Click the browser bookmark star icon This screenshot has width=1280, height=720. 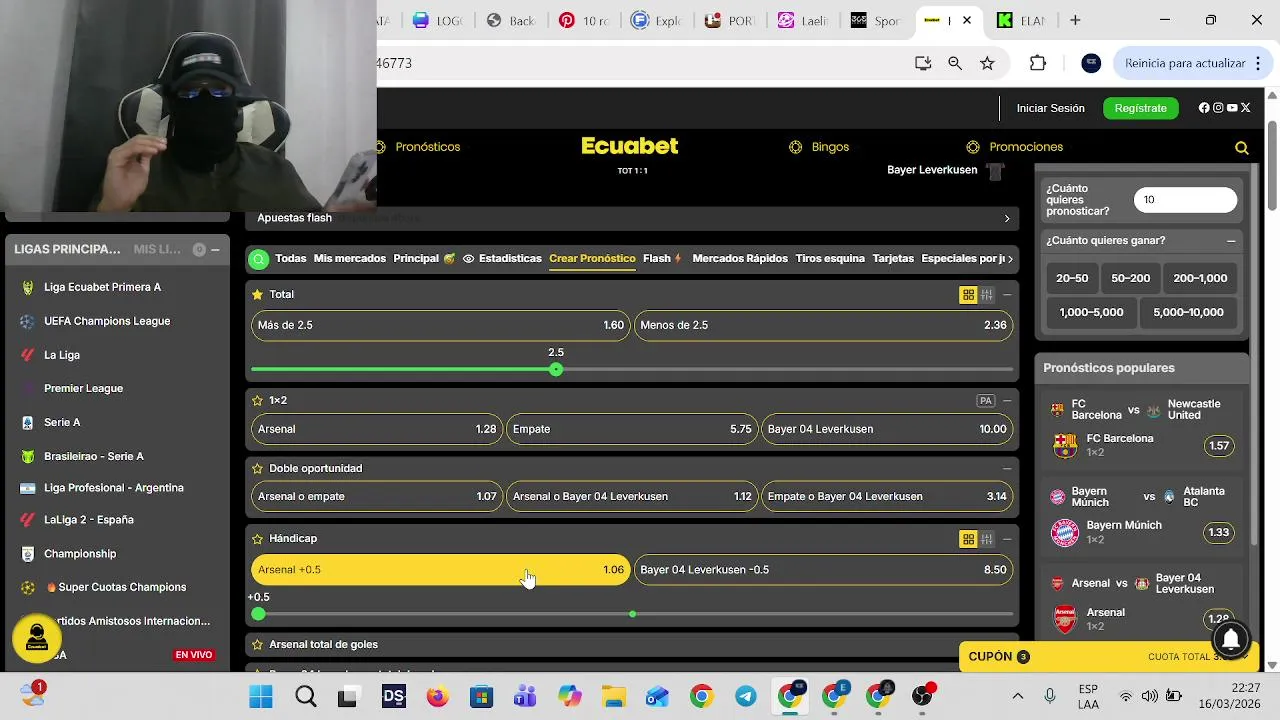pos(987,63)
